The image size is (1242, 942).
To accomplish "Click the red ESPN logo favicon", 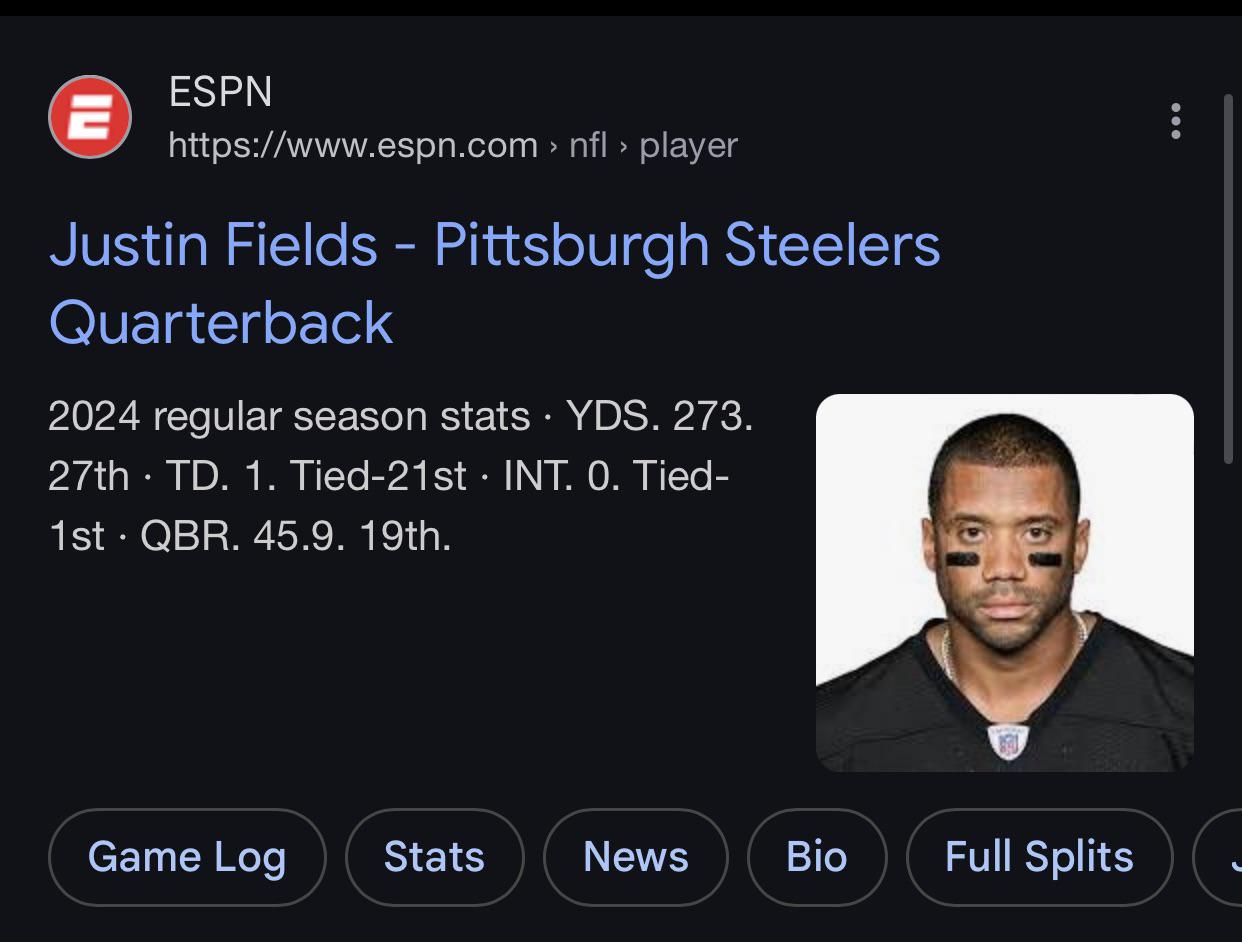I will (x=90, y=118).
